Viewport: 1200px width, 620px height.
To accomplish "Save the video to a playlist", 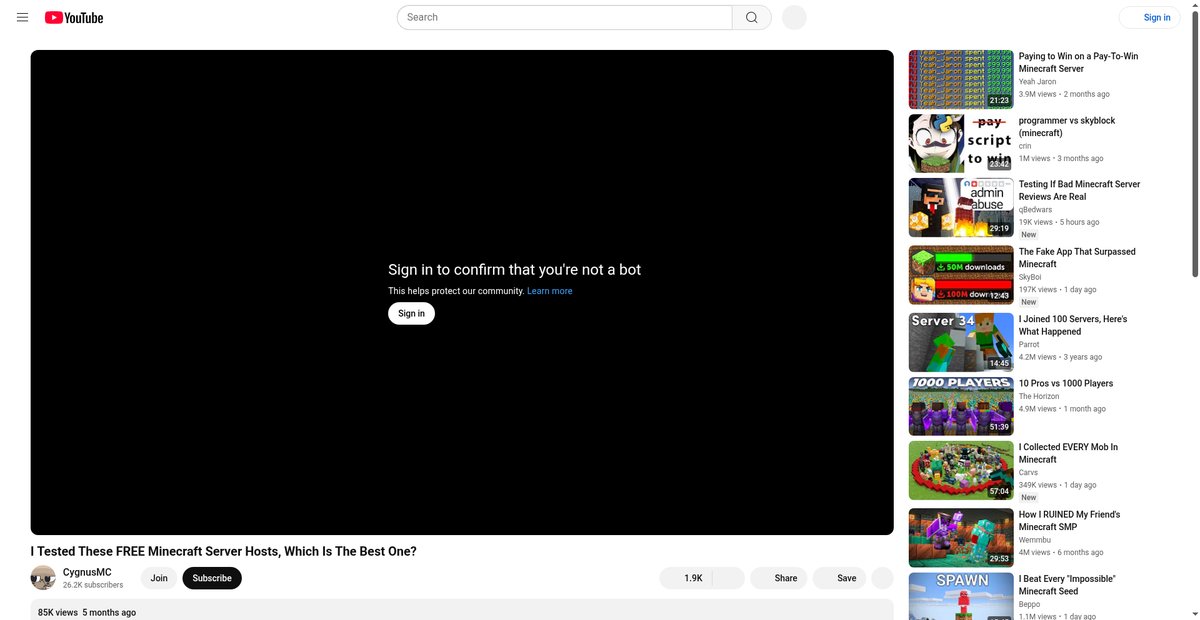I will tap(840, 578).
